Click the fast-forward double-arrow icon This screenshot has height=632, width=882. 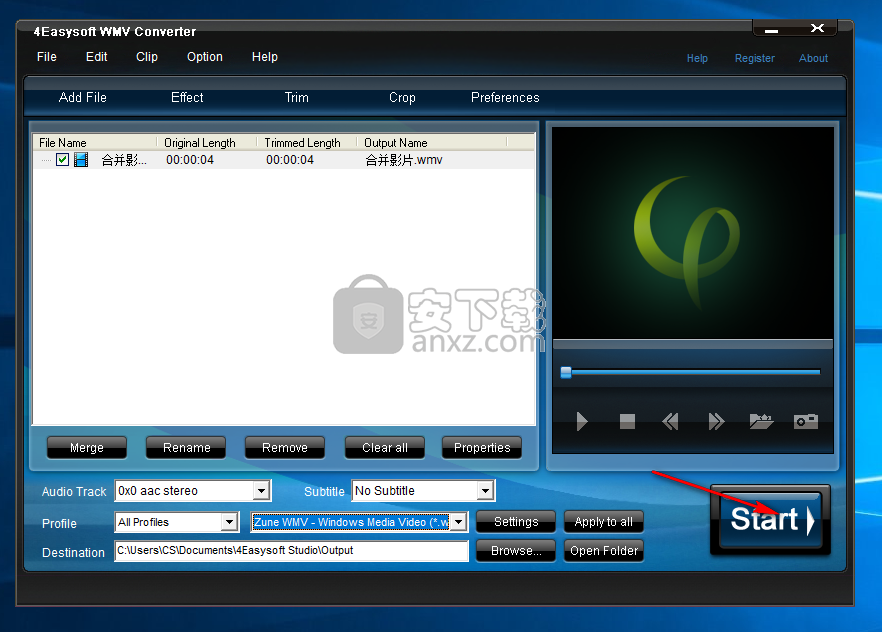pyautogui.click(x=716, y=421)
